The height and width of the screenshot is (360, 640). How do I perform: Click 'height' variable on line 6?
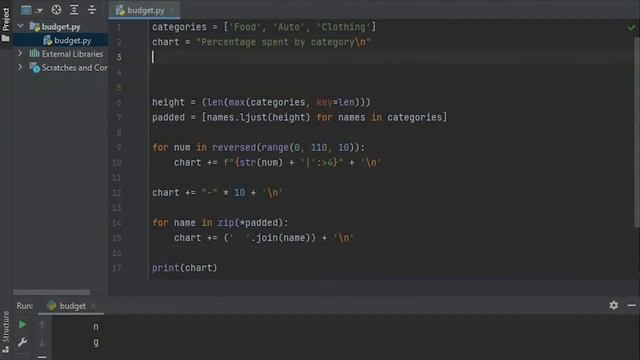[168, 102]
